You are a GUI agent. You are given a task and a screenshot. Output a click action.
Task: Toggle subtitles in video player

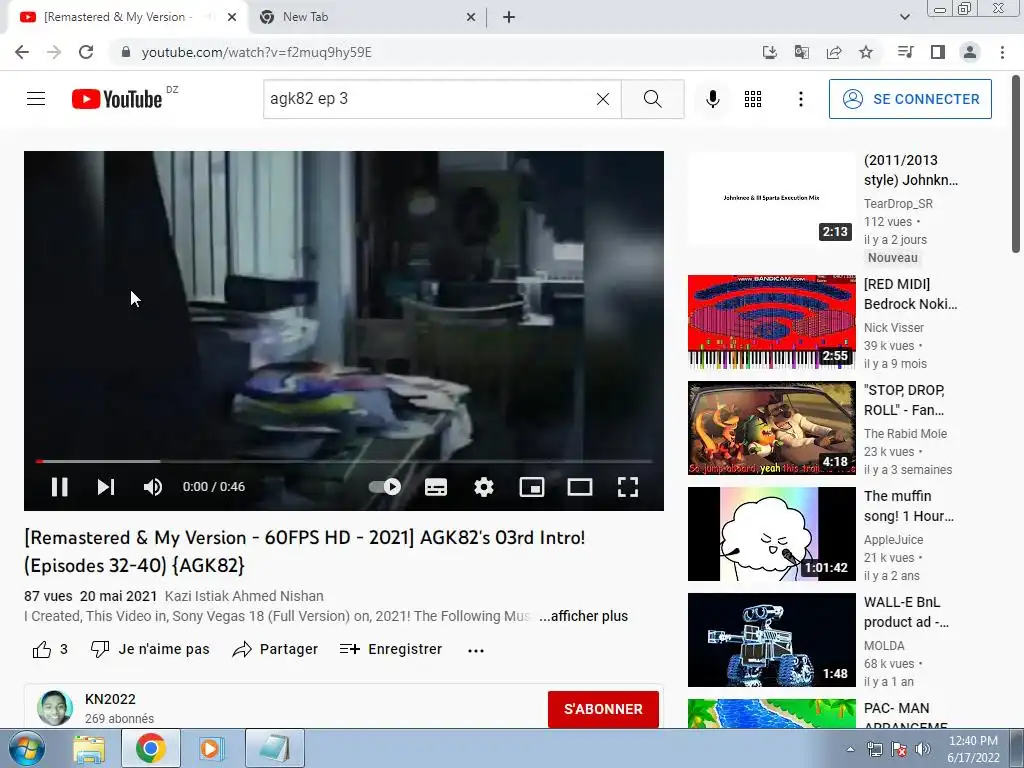[x=436, y=487]
